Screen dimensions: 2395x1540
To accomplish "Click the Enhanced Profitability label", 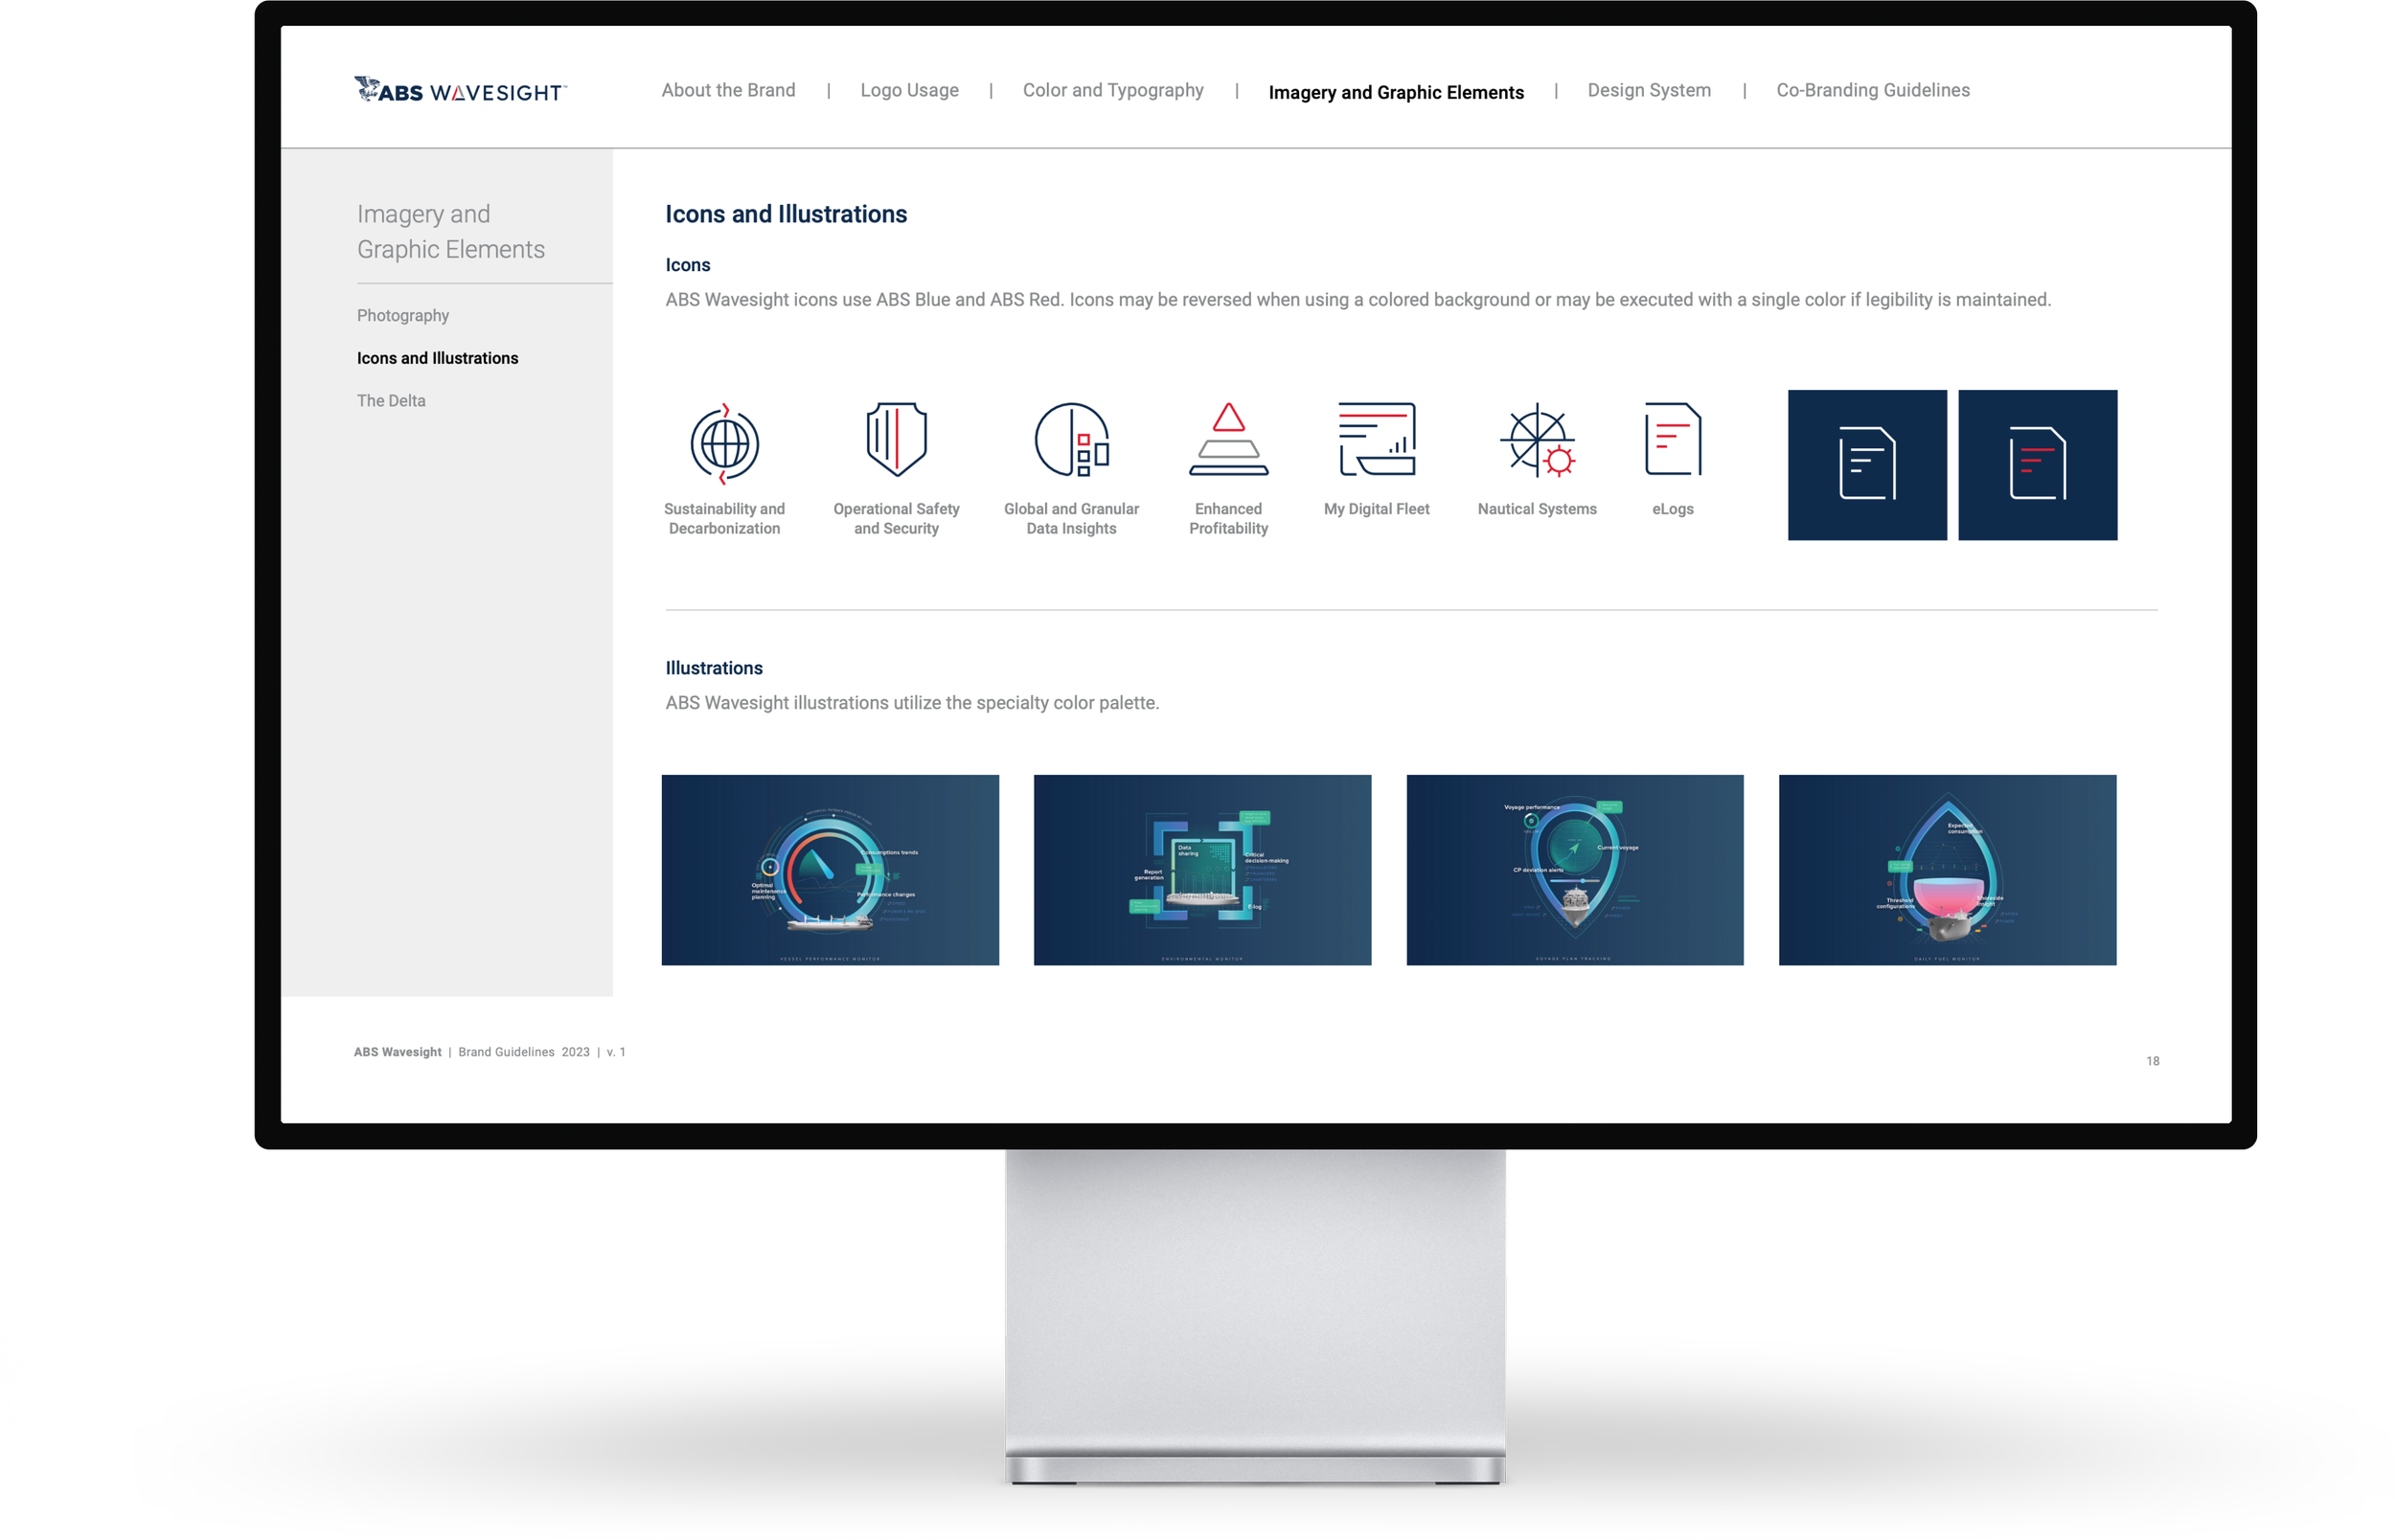I will (x=1228, y=519).
